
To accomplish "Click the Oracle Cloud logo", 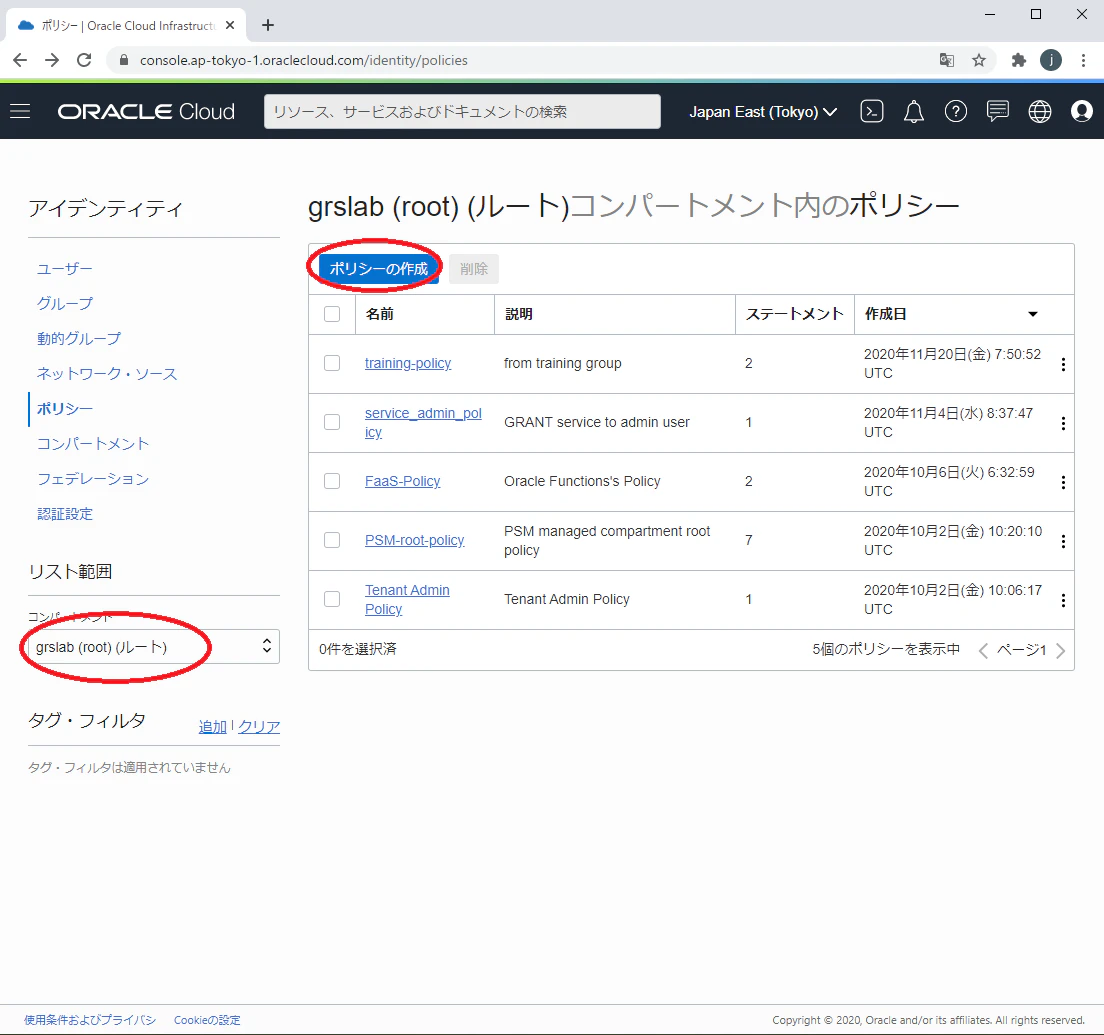I will (x=146, y=111).
